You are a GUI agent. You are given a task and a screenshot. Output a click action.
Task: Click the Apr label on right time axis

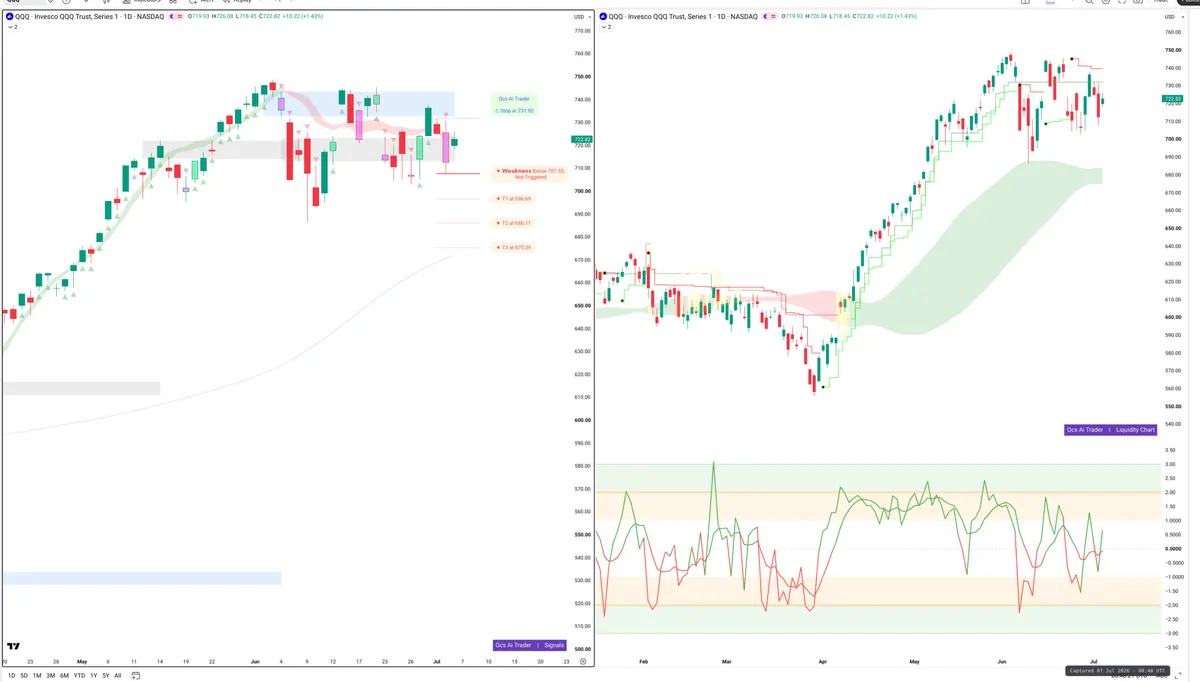click(x=822, y=662)
